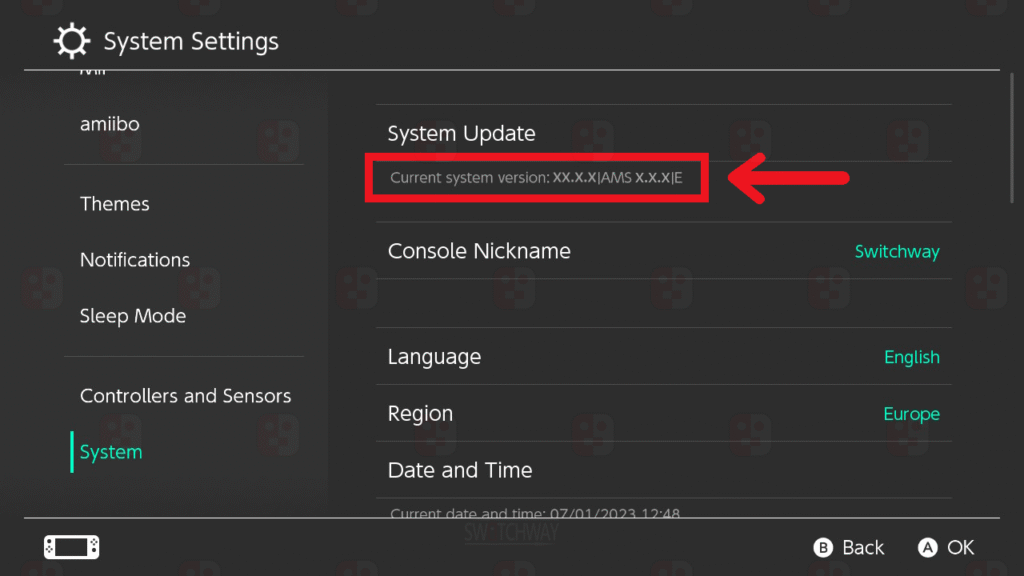Click the vertical scrollbar on the right
The height and width of the screenshot is (576, 1024).
pyautogui.click(x=1012, y=138)
